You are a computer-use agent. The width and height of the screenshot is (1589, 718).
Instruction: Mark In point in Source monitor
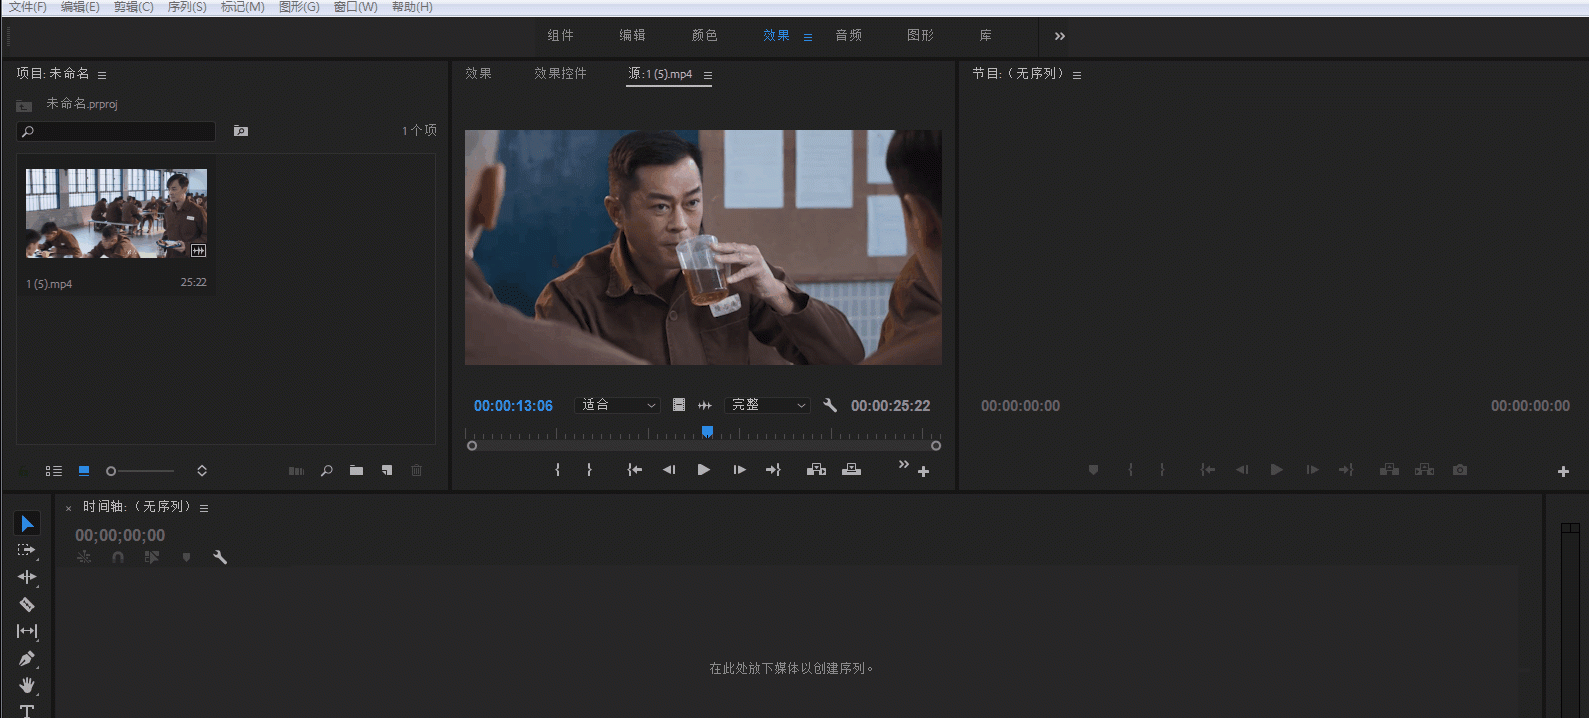557,470
